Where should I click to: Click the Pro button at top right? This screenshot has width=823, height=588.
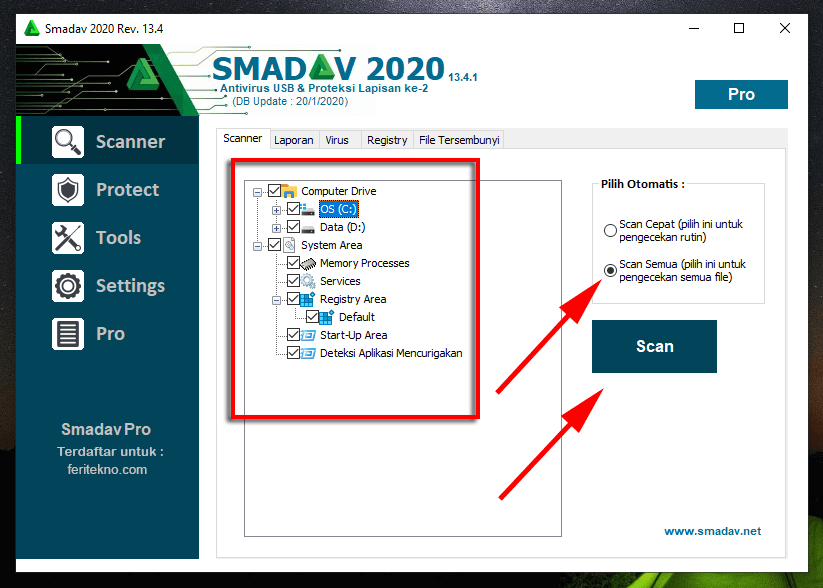pos(741,94)
